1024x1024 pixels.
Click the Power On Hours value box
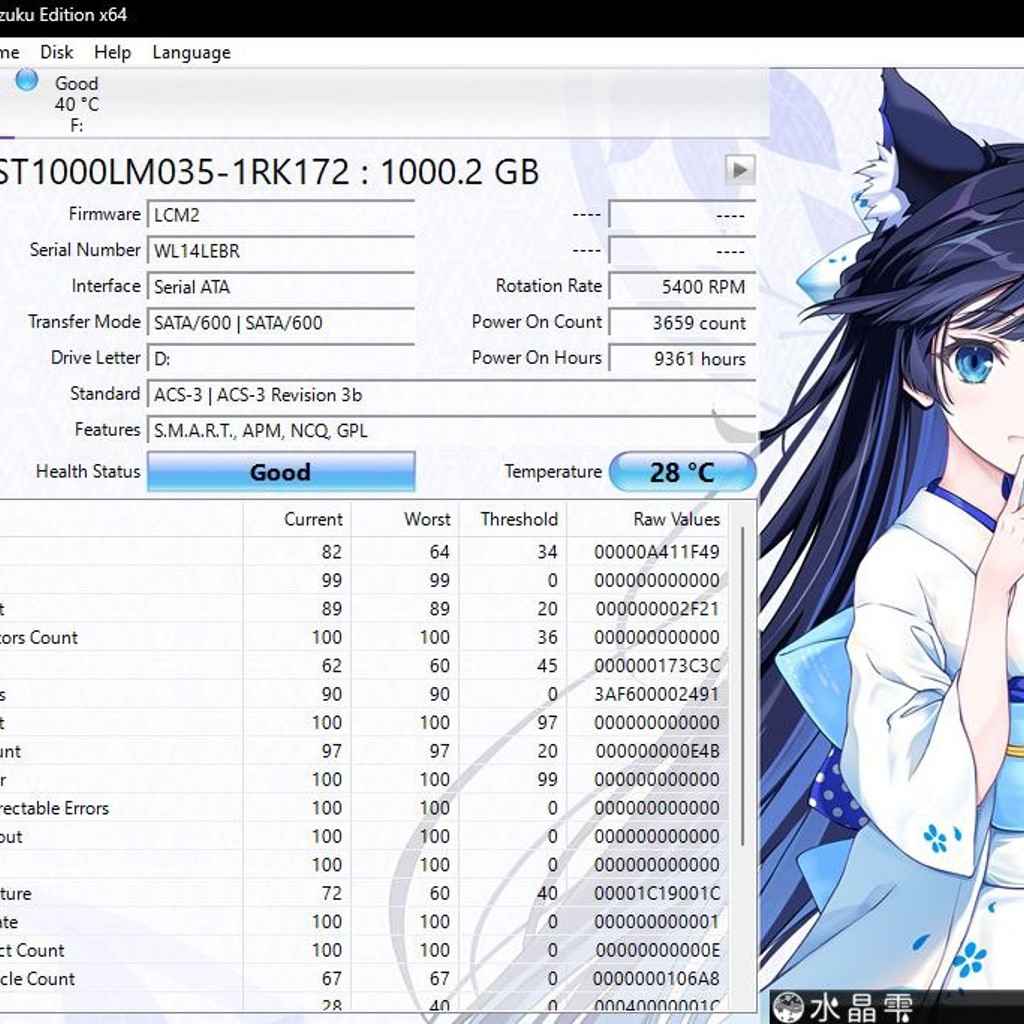682,359
